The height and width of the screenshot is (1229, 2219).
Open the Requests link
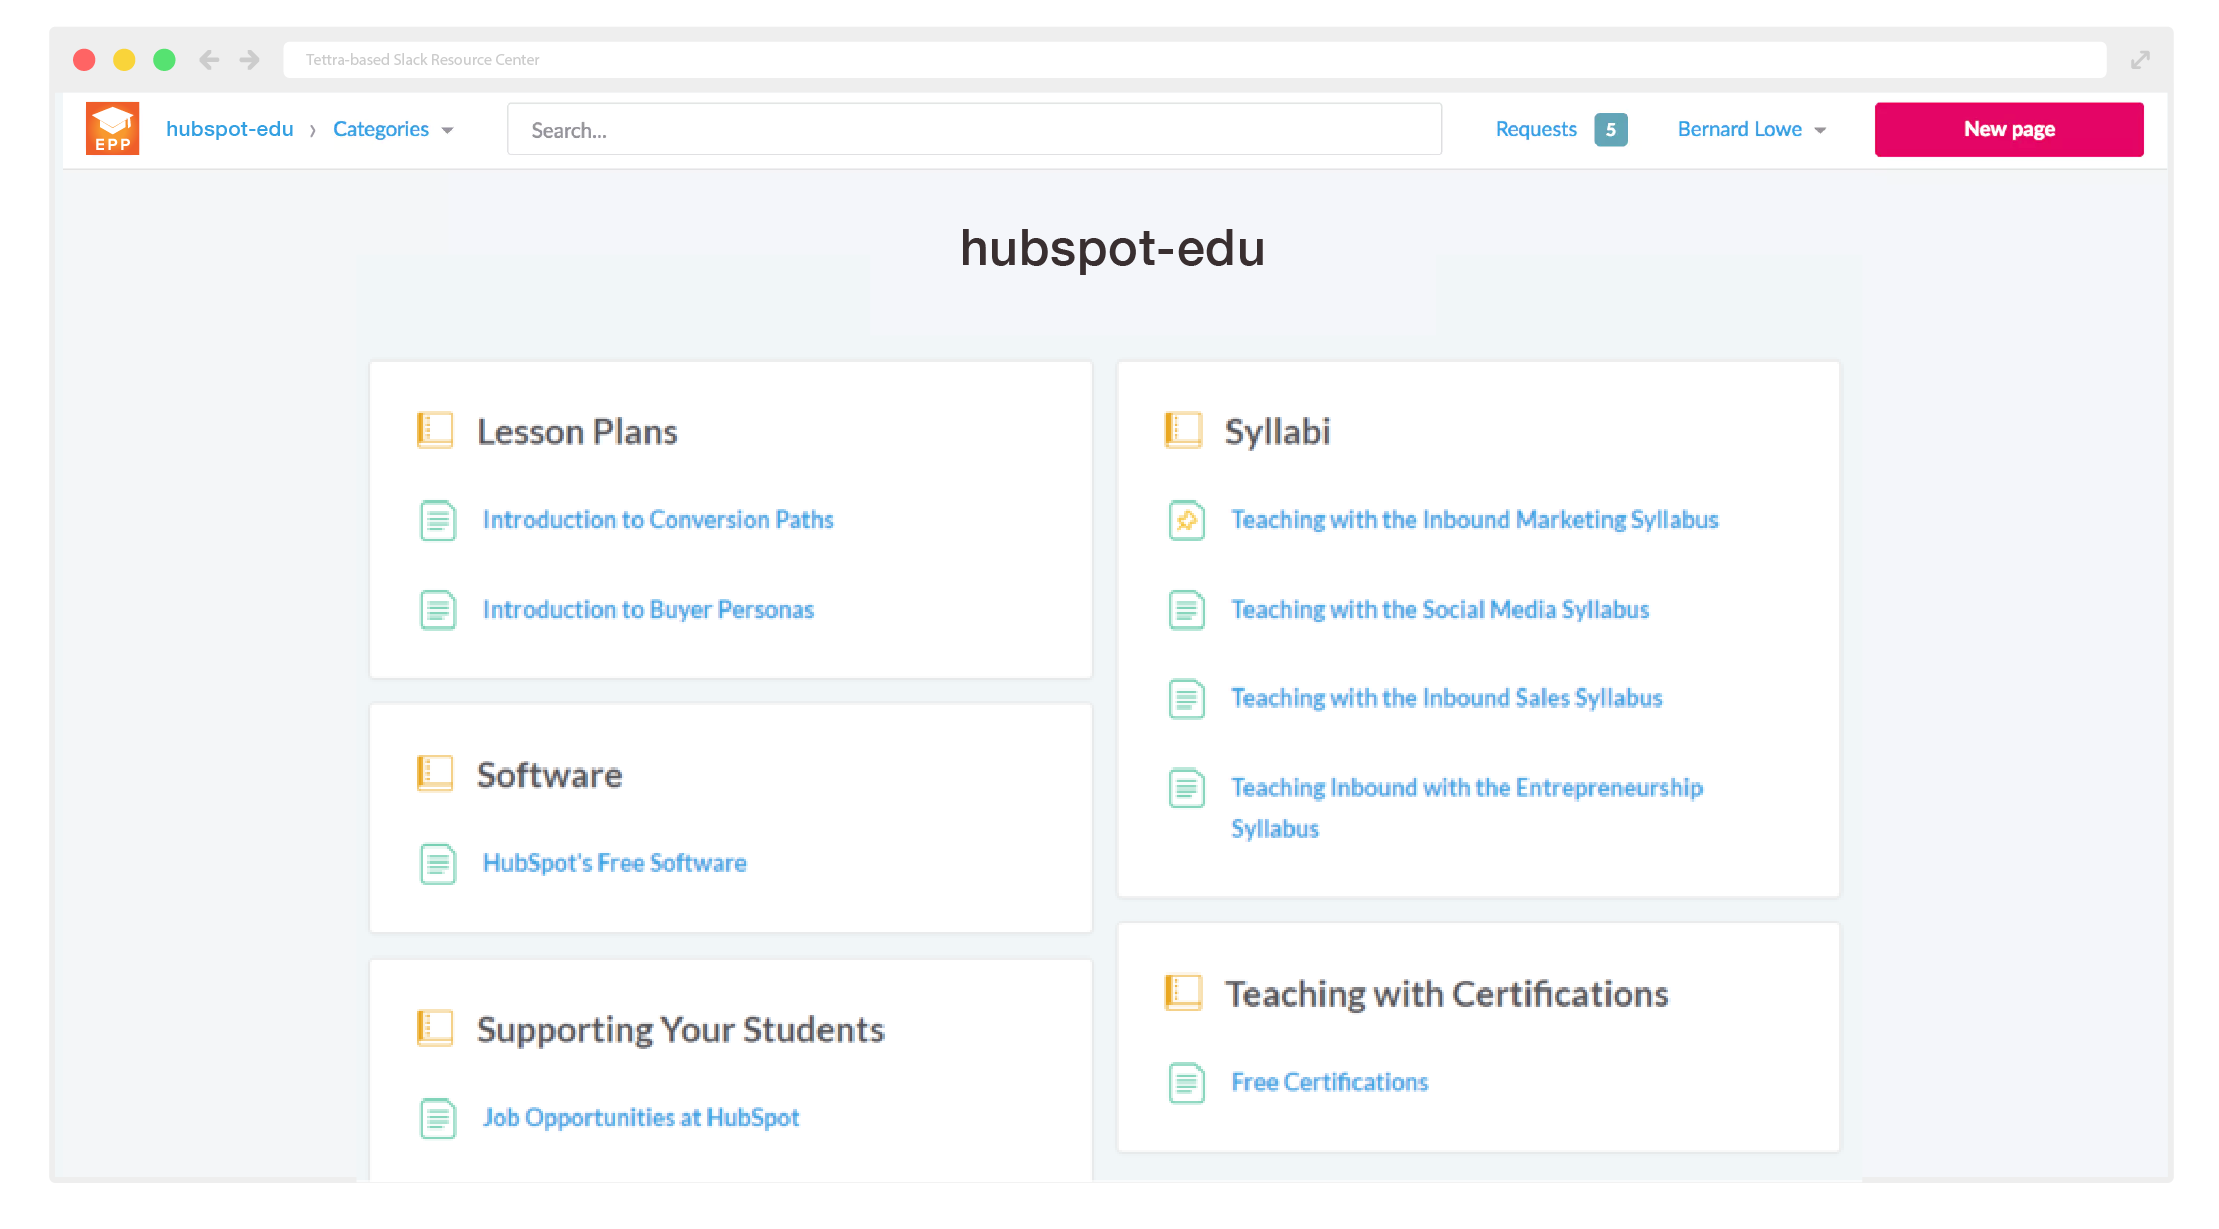pyautogui.click(x=1536, y=129)
